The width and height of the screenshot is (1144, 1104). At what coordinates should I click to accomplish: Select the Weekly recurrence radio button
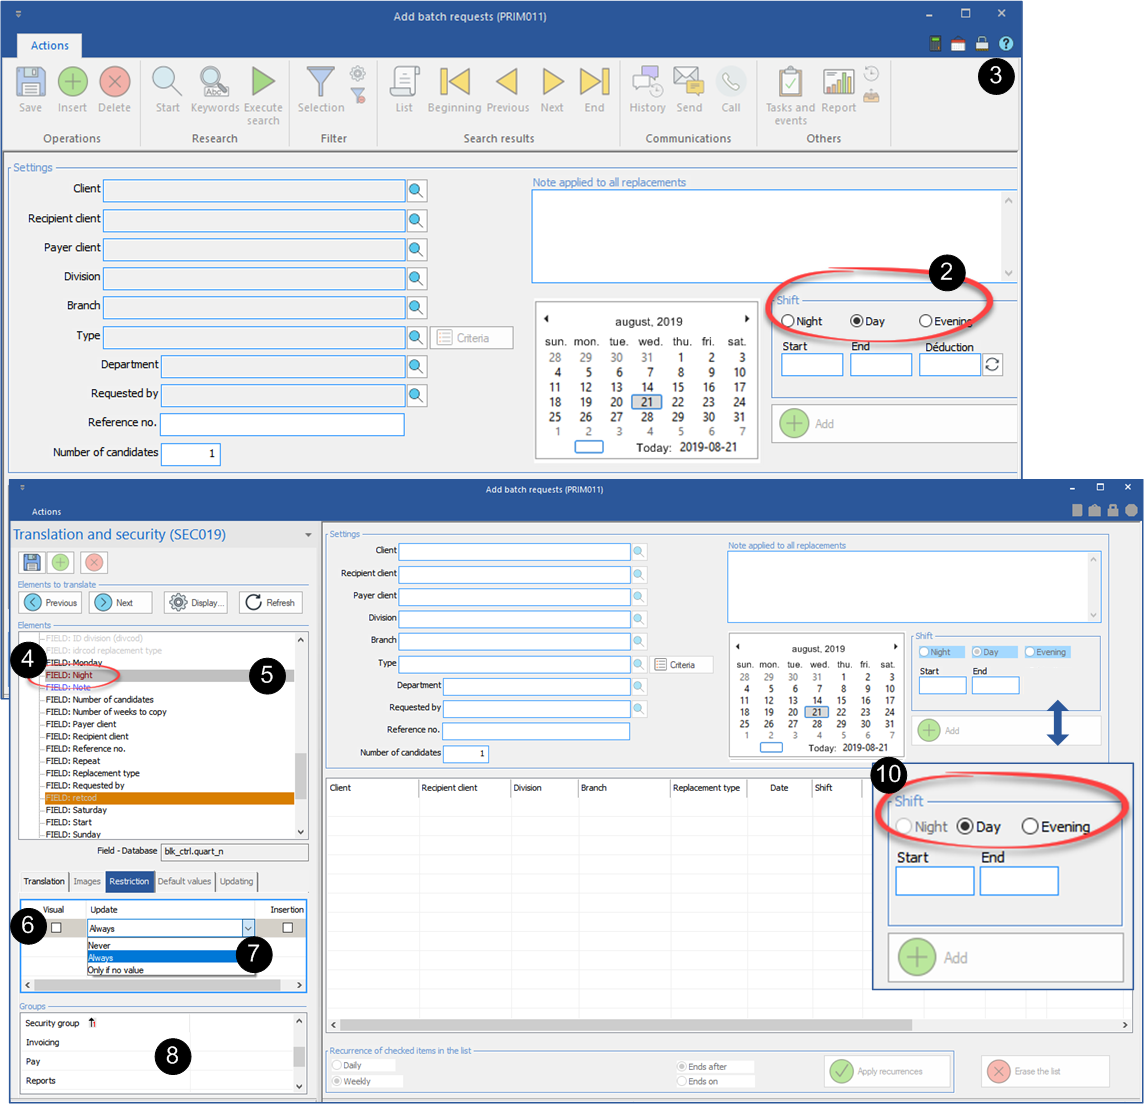click(x=337, y=1081)
